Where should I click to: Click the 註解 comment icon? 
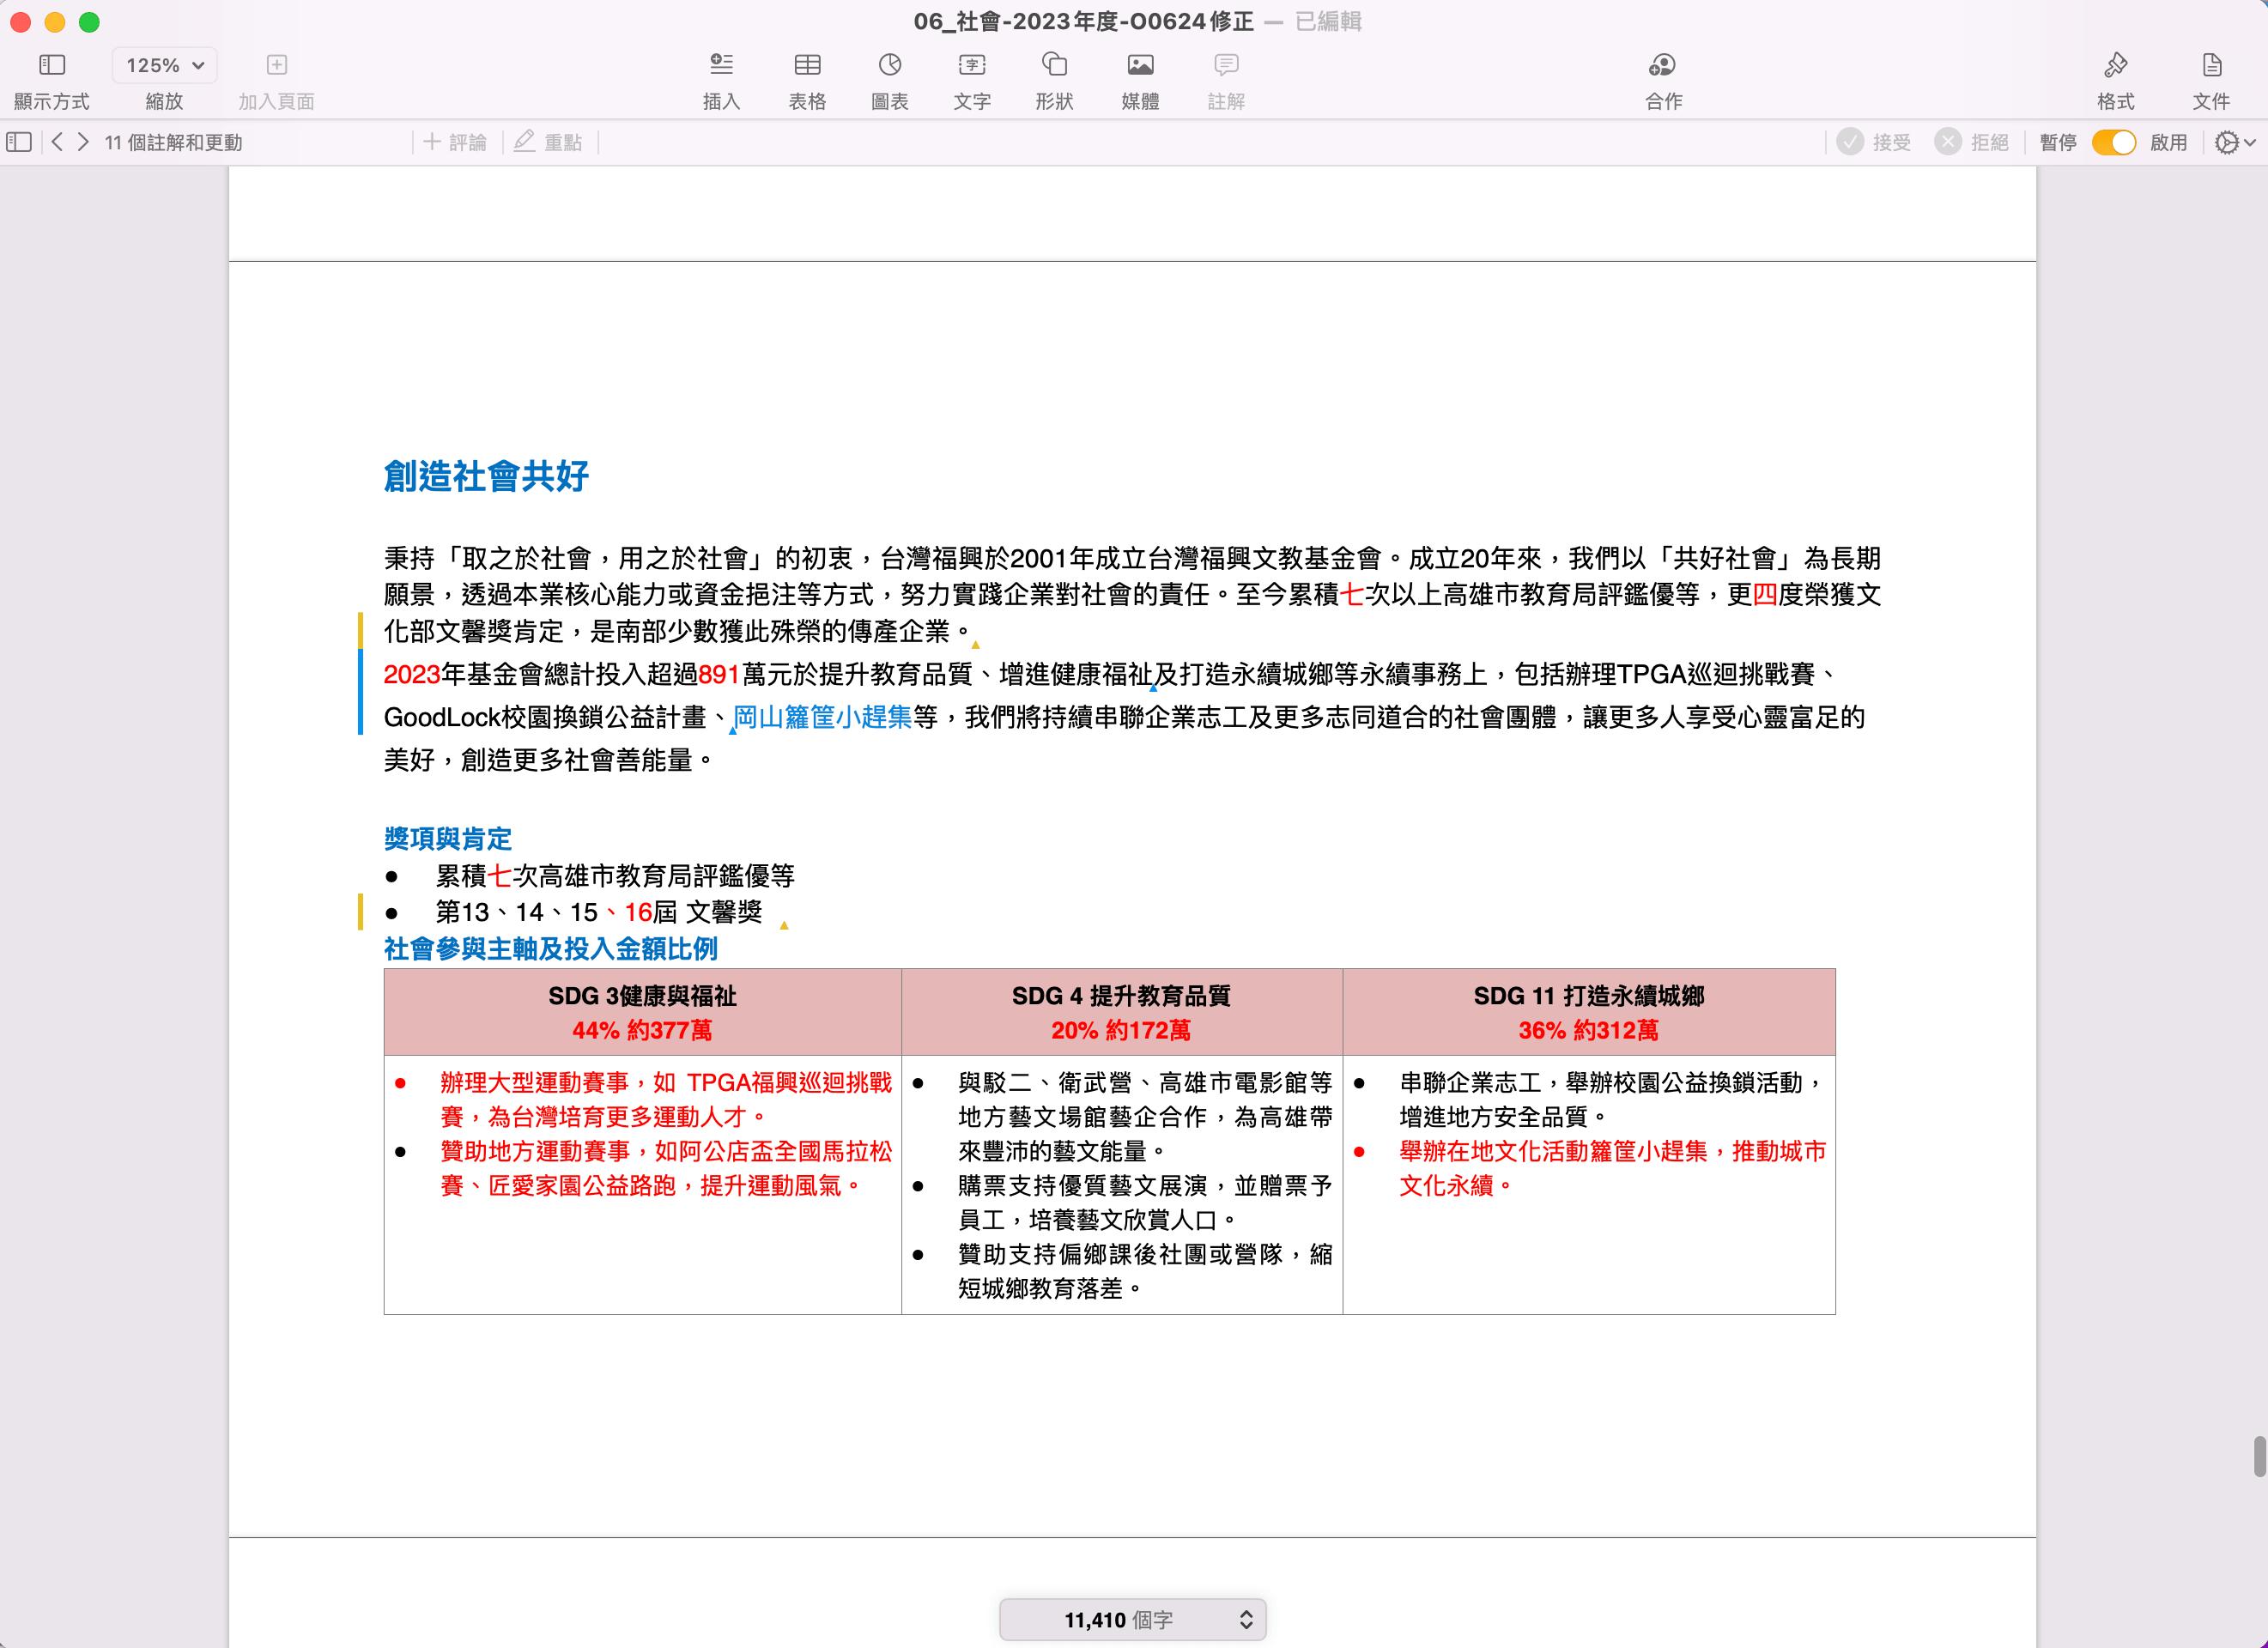(1226, 65)
